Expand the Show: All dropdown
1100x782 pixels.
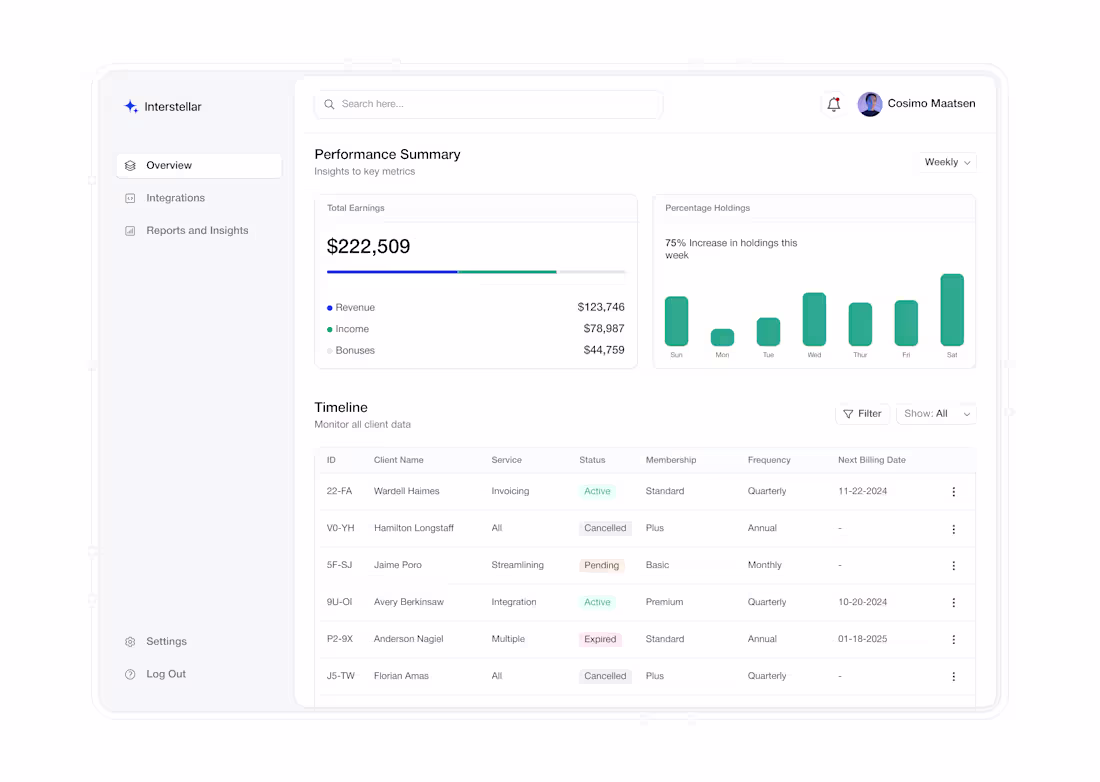point(935,413)
